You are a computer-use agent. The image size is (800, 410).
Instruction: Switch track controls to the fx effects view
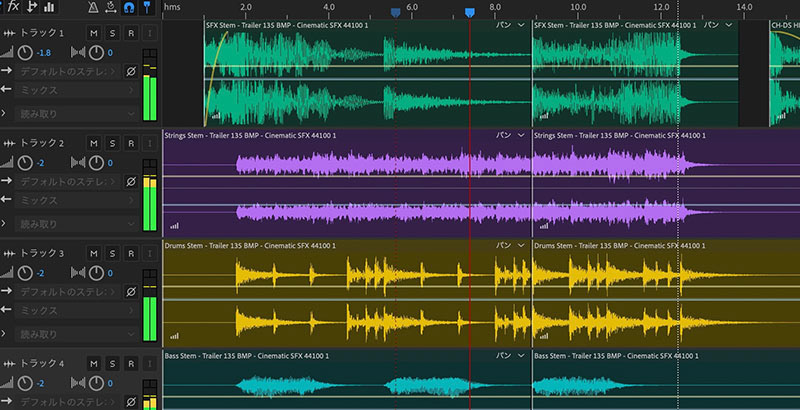tap(13, 7)
